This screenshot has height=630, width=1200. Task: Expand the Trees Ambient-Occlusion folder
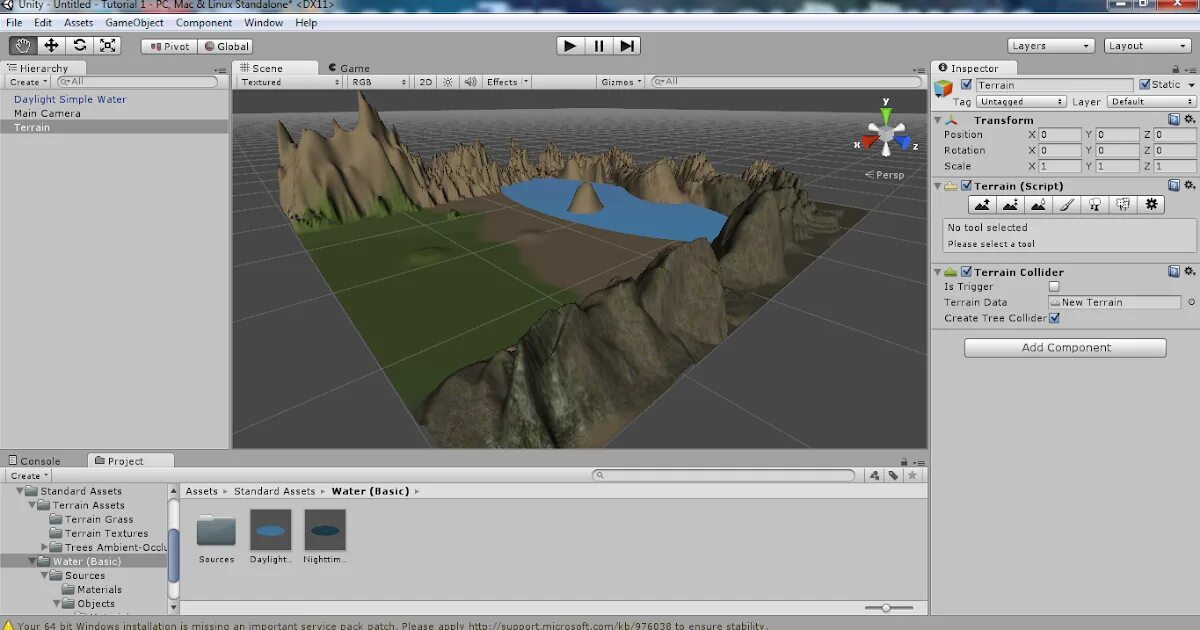click(x=45, y=547)
